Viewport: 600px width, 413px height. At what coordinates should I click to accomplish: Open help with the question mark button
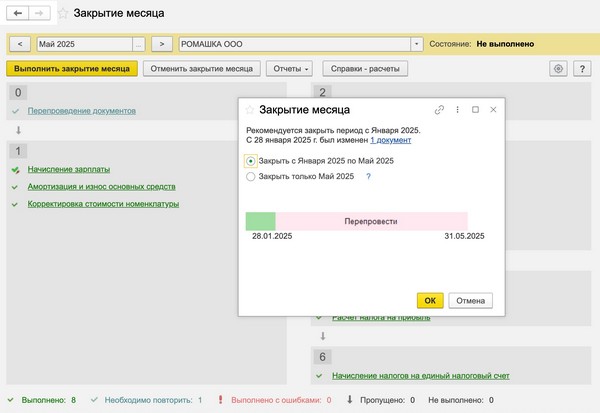[582, 69]
